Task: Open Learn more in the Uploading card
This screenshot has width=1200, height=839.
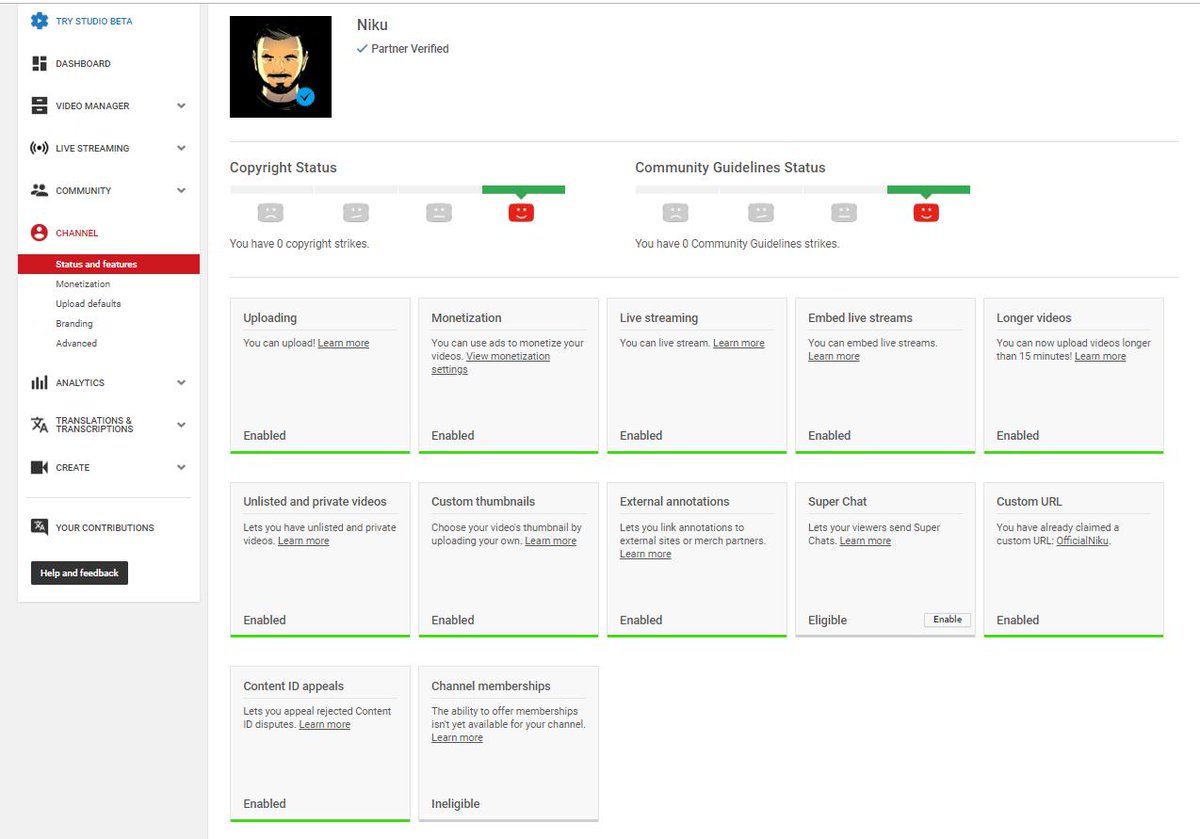Action: coord(343,343)
